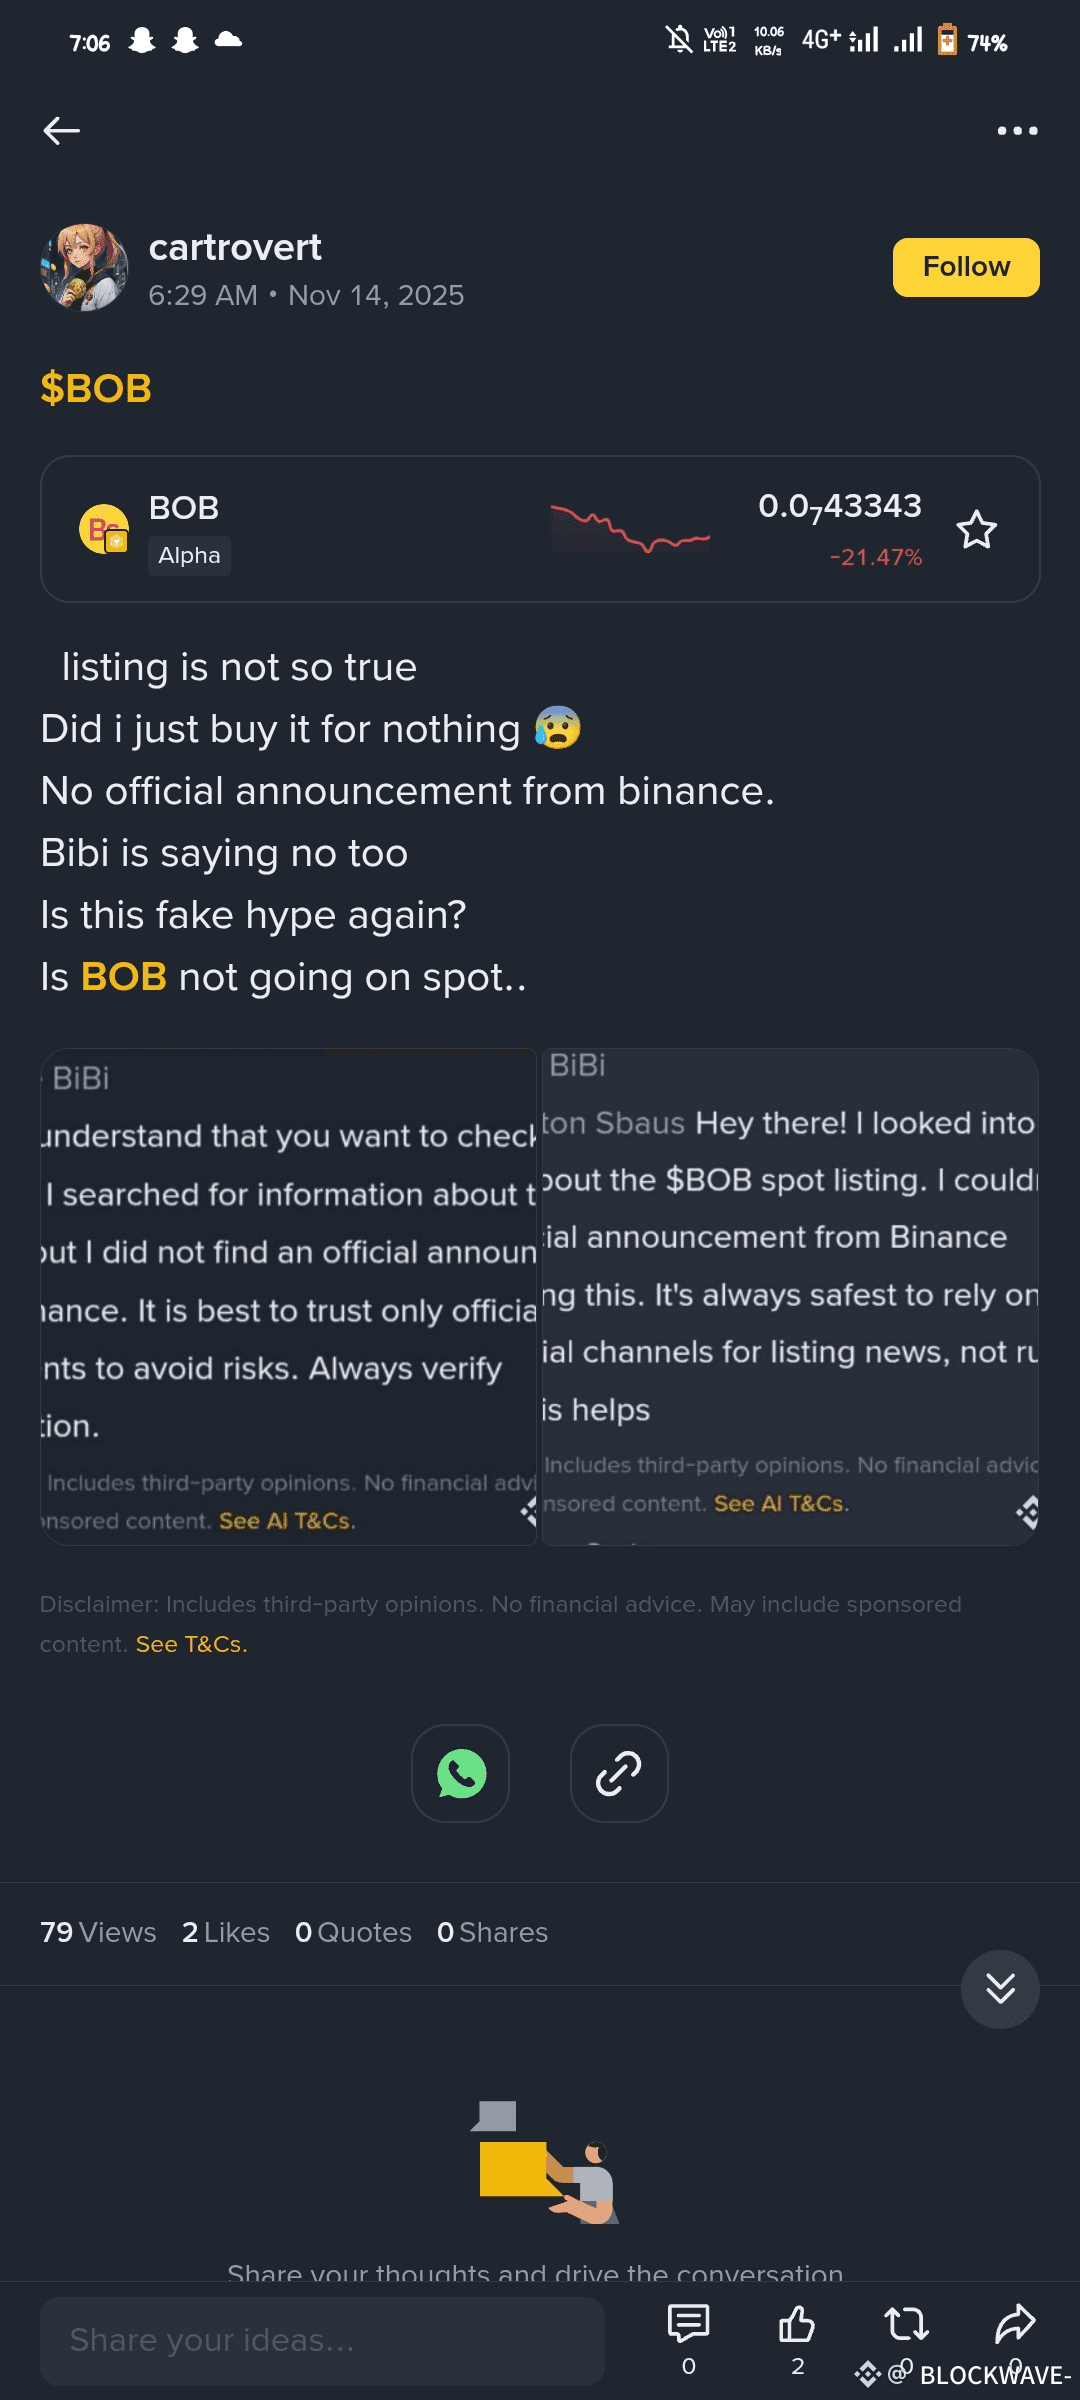The height and width of the screenshot is (2400, 1080).
Task: Copy the post link
Action: coord(619,1773)
